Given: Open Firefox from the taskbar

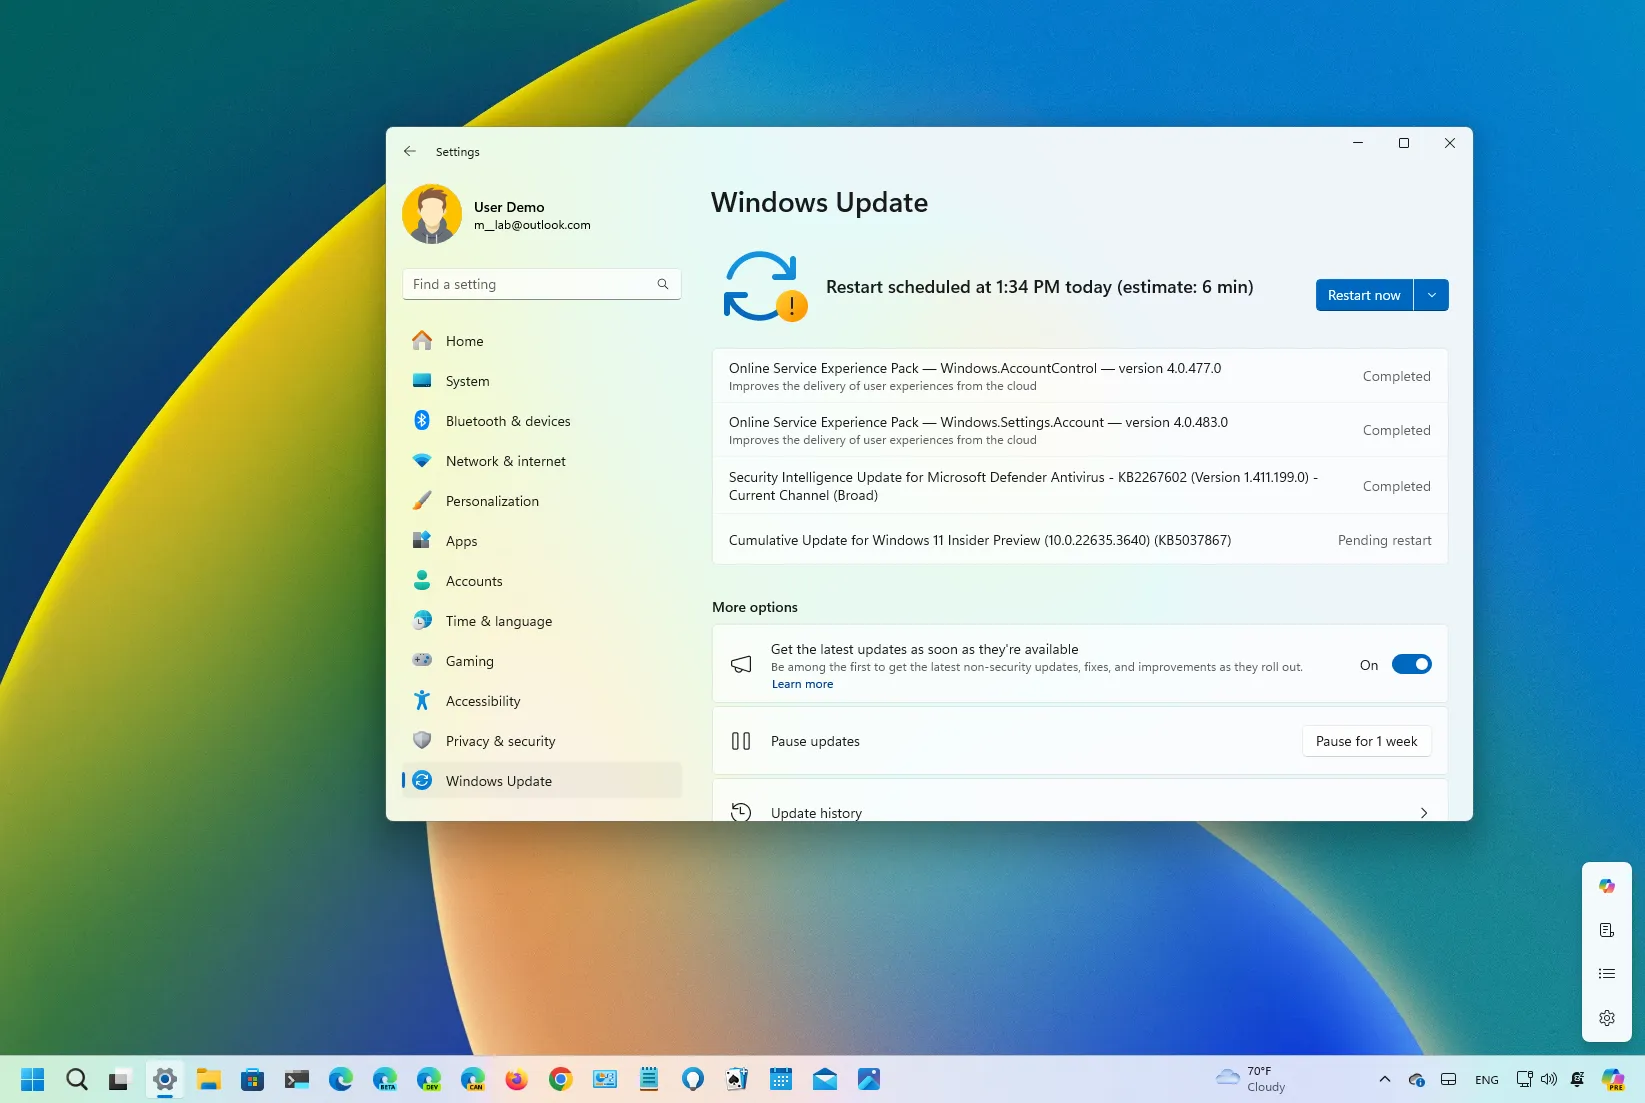Looking at the screenshot, I should (516, 1079).
